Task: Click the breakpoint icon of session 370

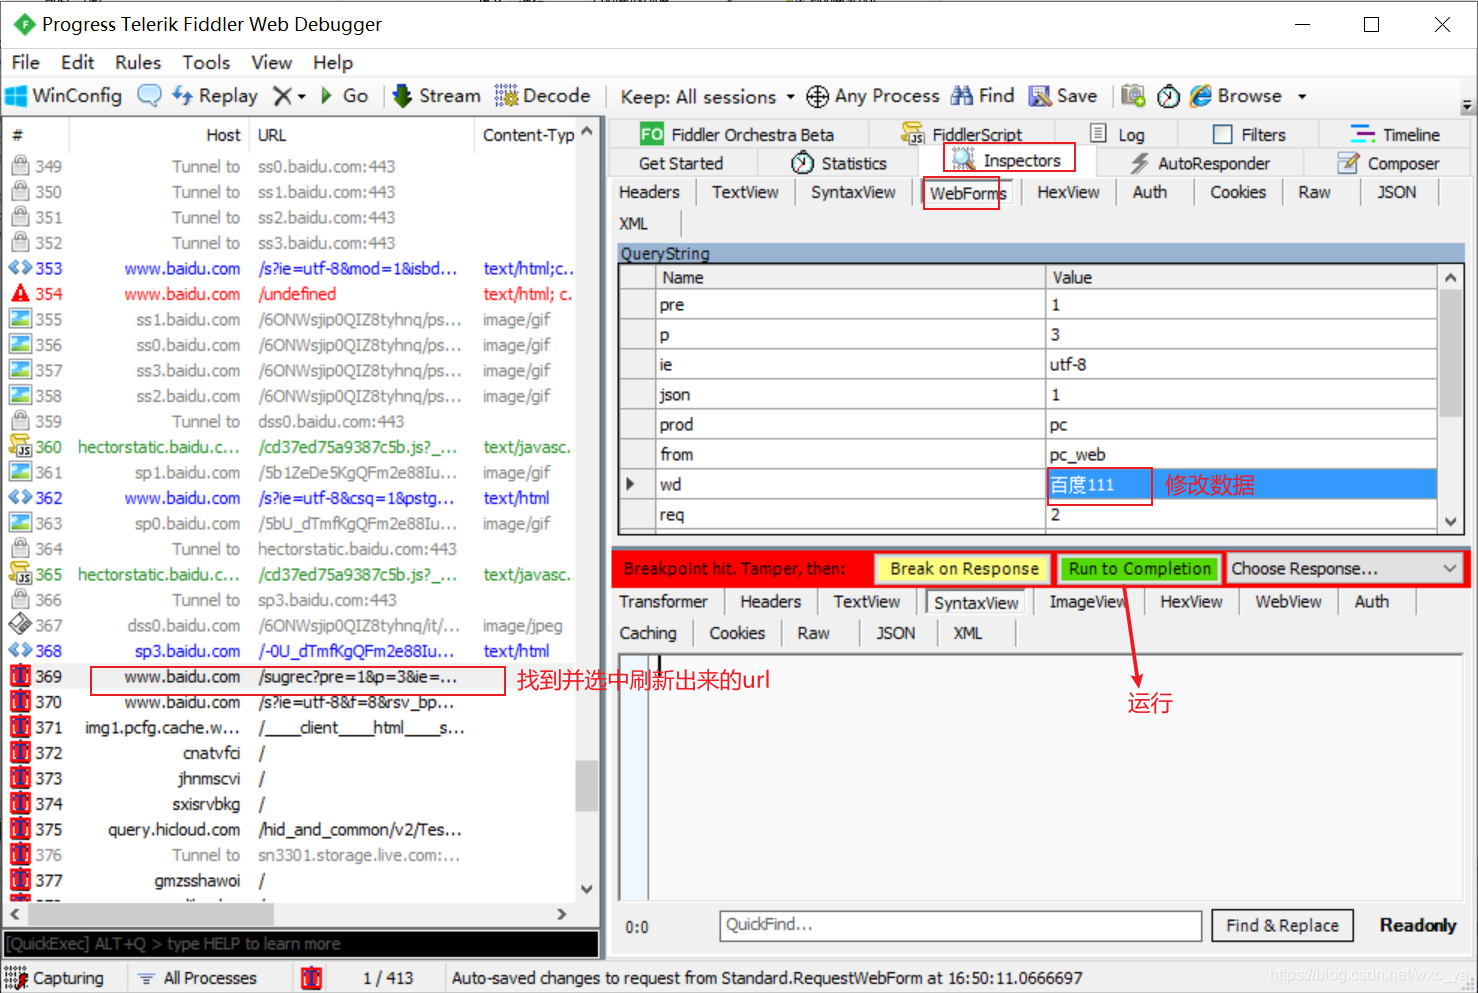Action: click(x=20, y=702)
